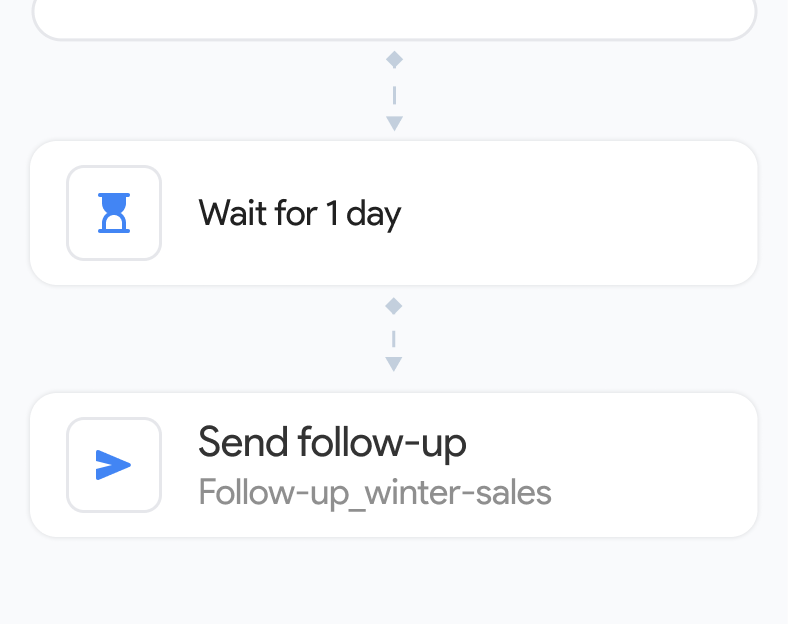The height and width of the screenshot is (624, 788).
Task: Click the dashed line above Send follow-up
Action: pos(394,338)
